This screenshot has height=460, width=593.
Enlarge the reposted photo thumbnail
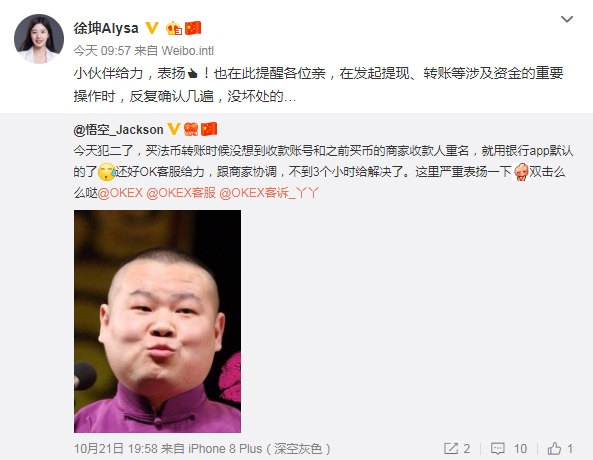click(x=157, y=321)
